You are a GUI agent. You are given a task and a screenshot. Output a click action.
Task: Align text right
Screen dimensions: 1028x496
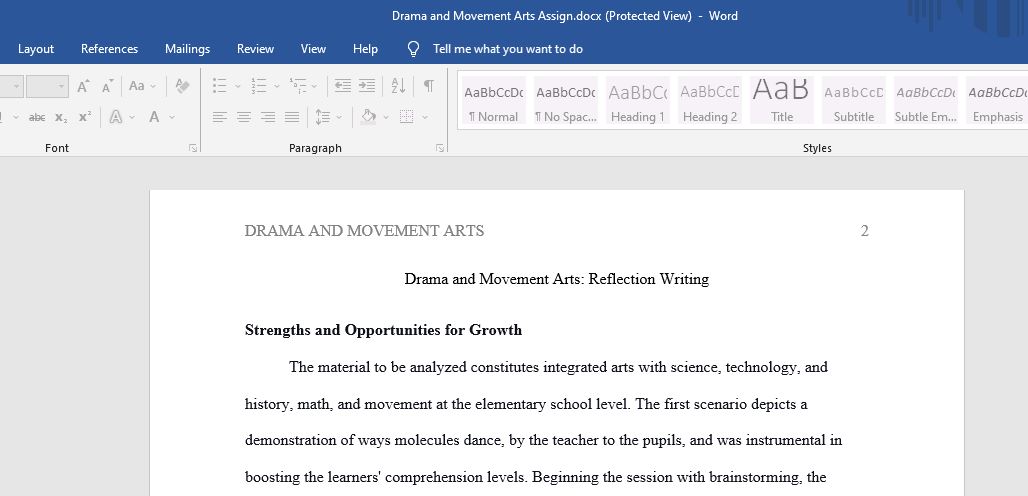268,117
